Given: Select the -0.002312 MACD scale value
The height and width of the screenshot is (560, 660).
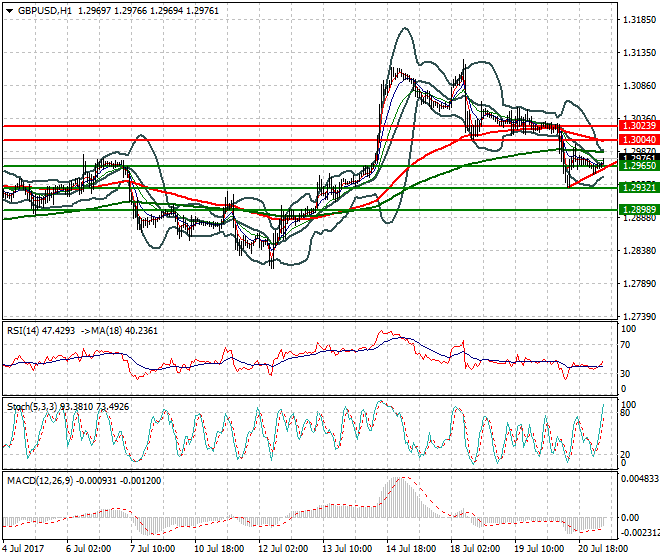Looking at the screenshot, I should [640, 533].
